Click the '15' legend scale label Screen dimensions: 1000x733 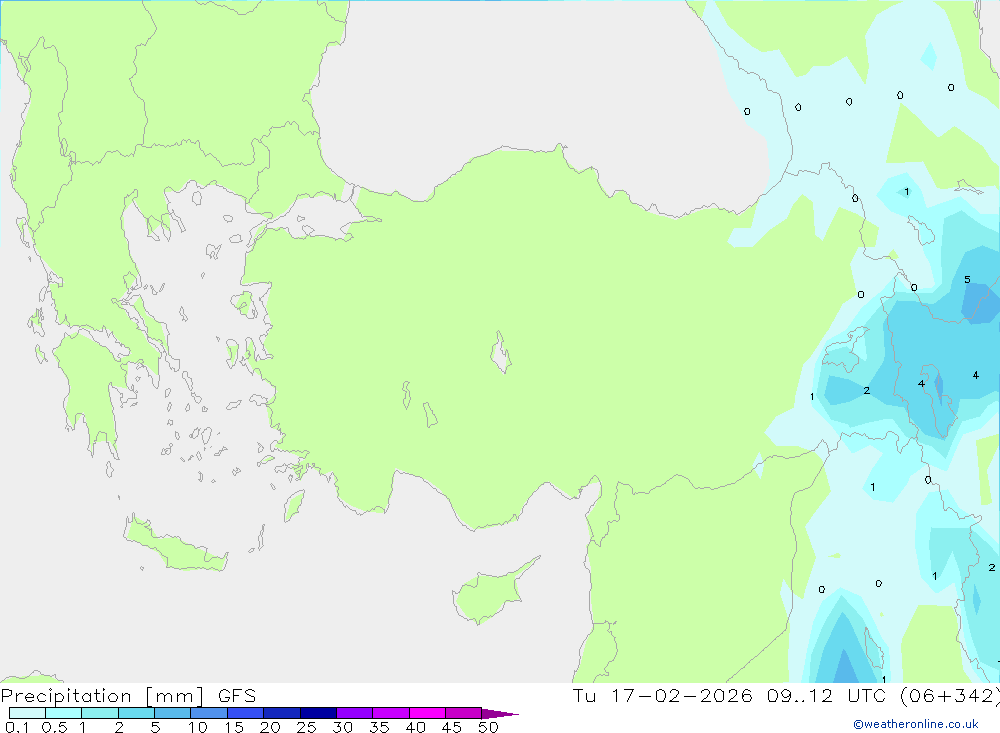(x=234, y=727)
